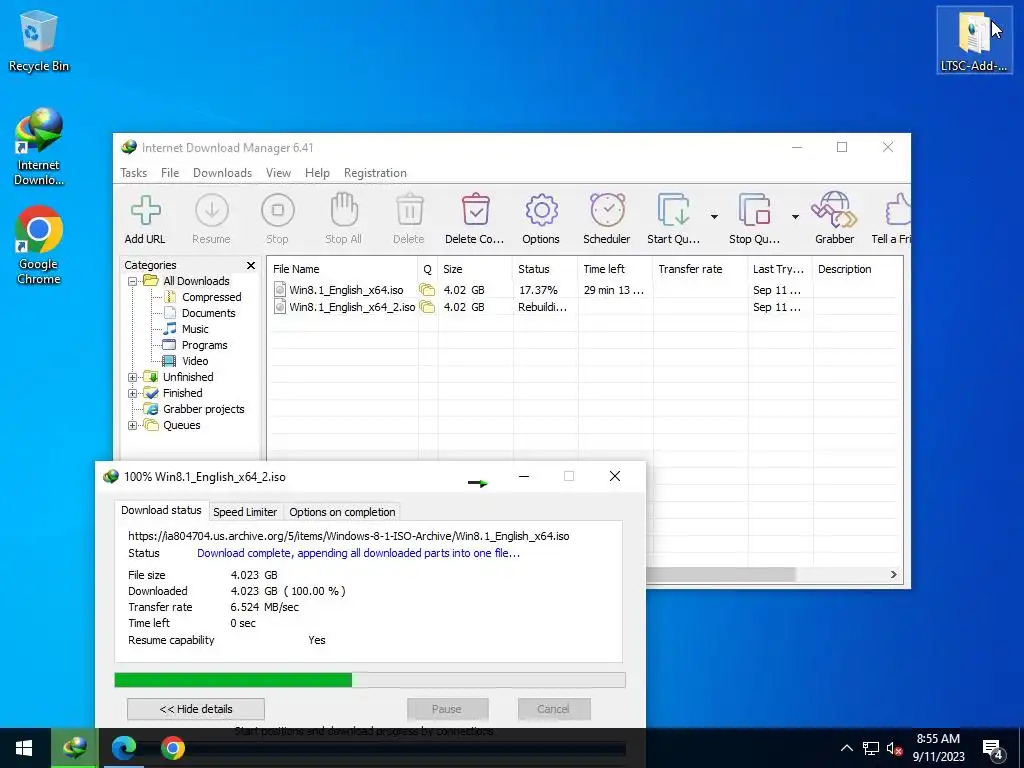Open the Tasks menu
The image size is (1024, 768).
point(133,173)
